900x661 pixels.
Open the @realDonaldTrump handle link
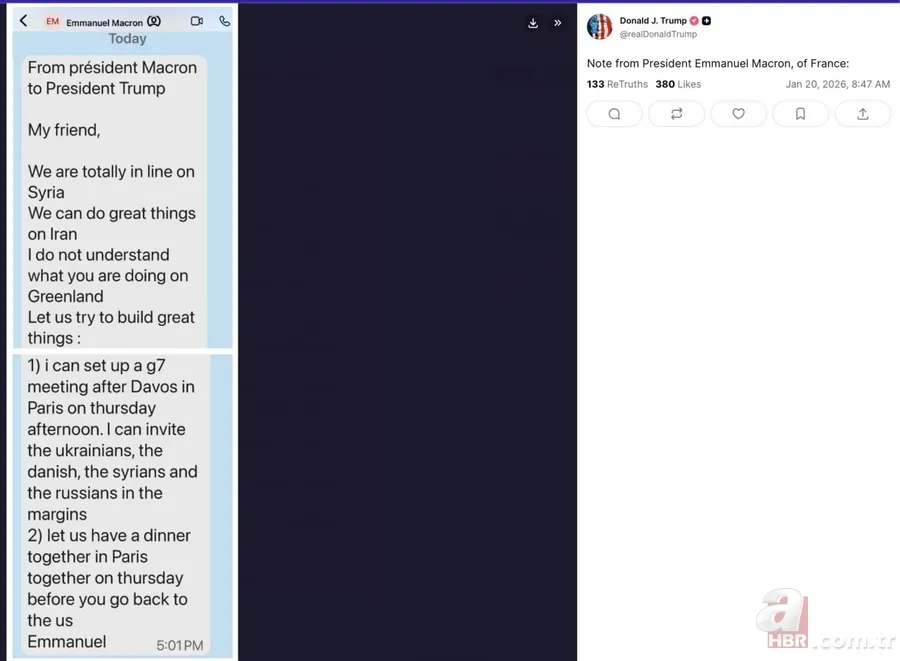tap(658, 34)
